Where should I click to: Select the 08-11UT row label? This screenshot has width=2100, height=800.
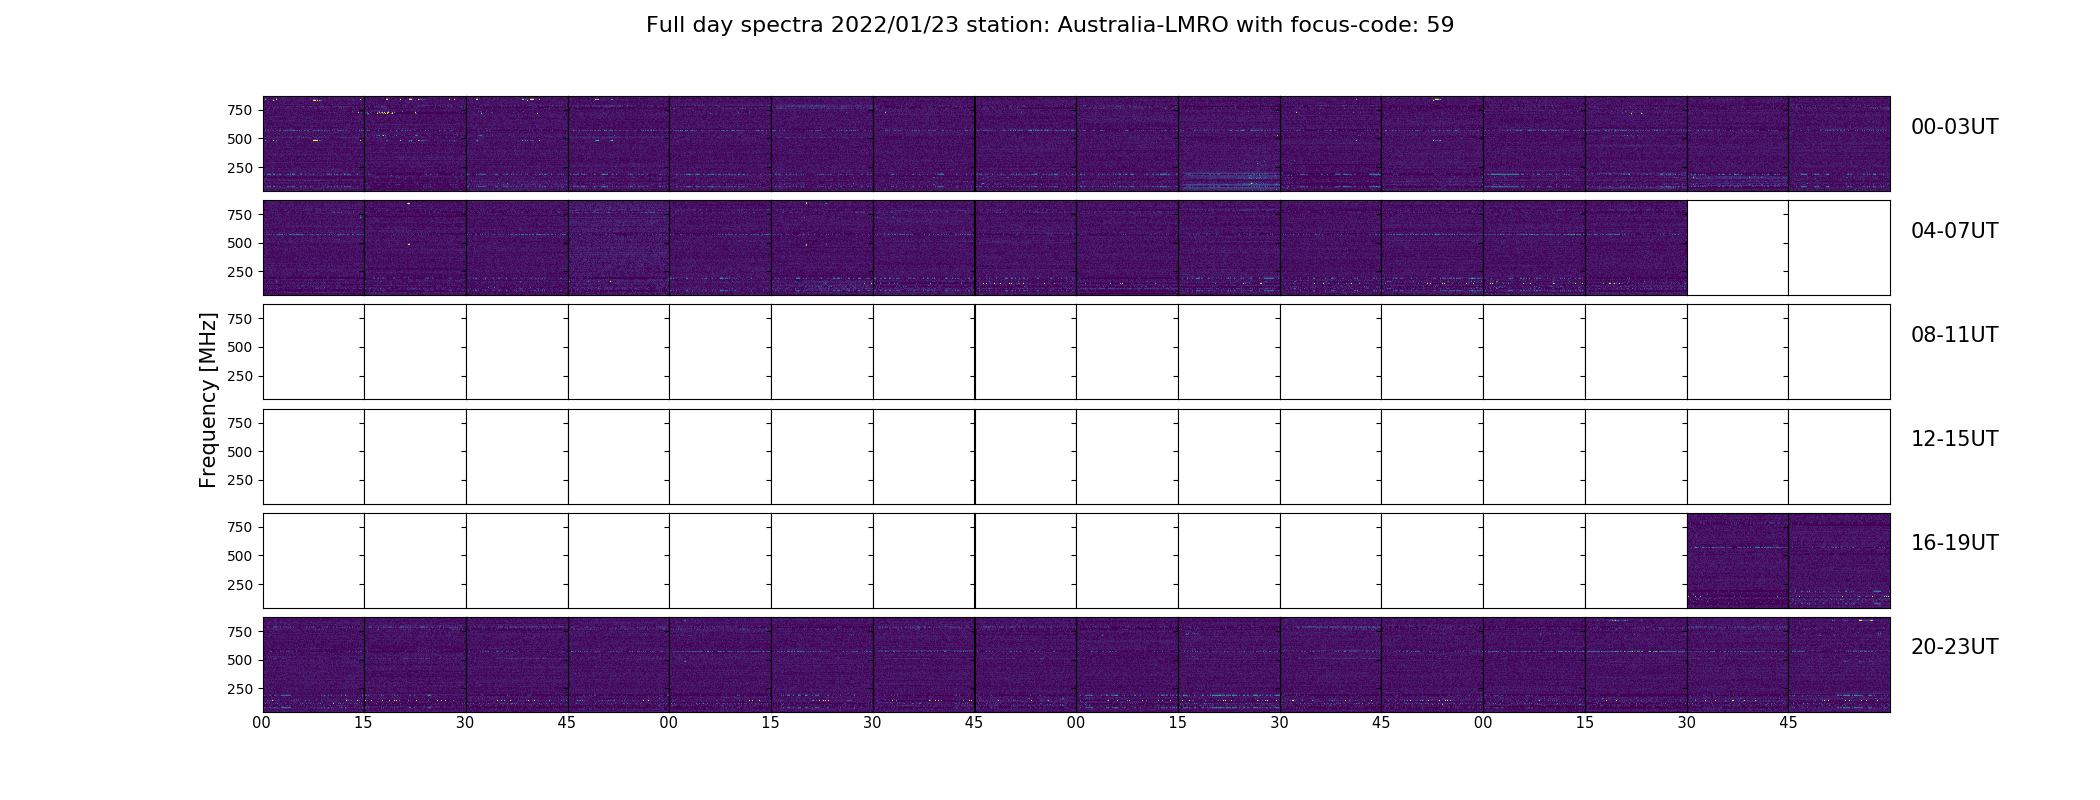pyautogui.click(x=1954, y=335)
